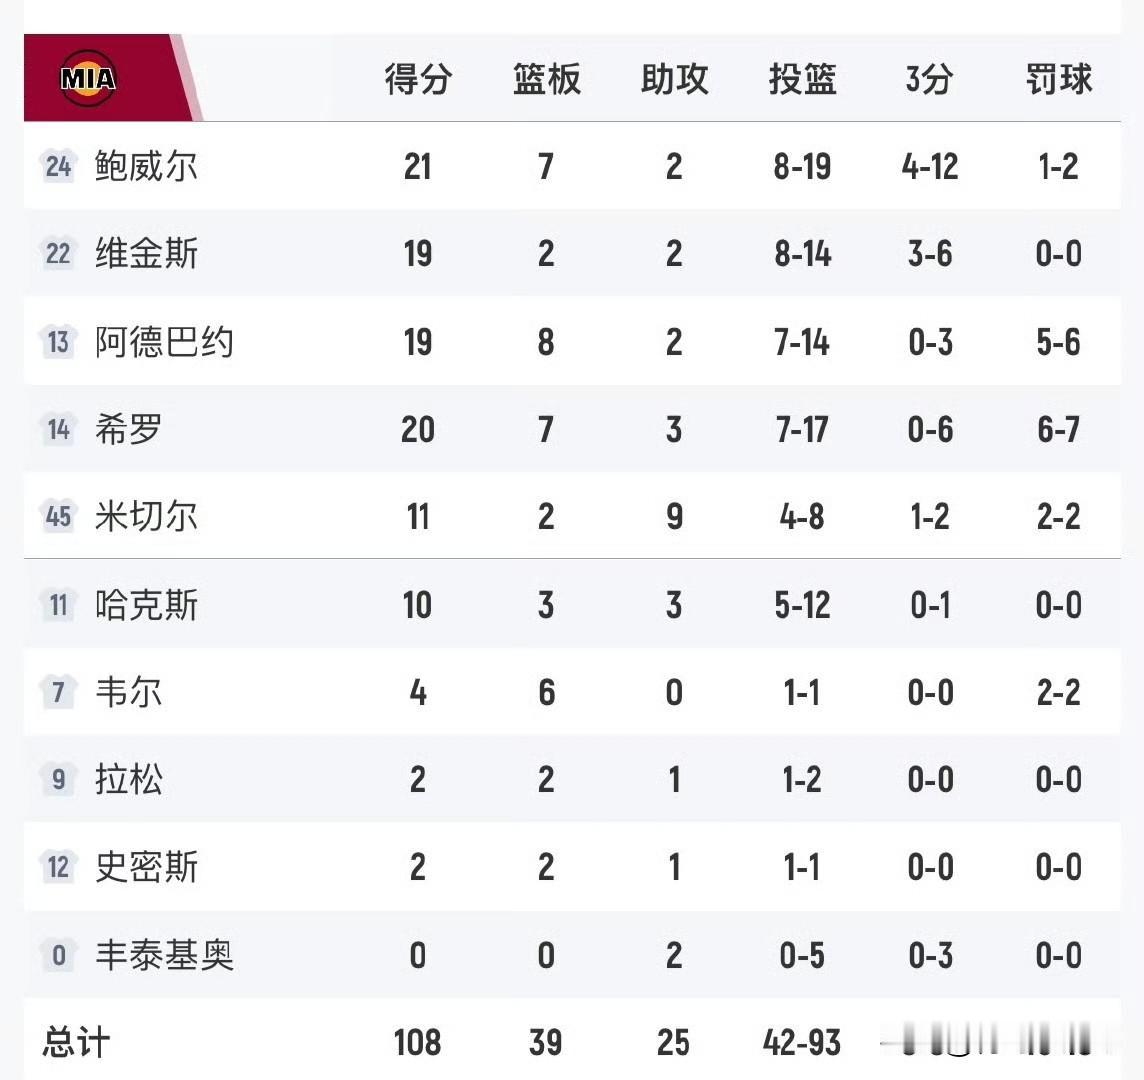Open player 希罗's name link

(x=128, y=428)
